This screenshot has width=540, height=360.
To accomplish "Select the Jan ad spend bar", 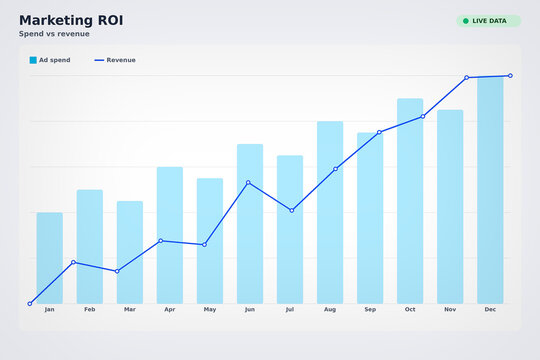I will [50, 258].
